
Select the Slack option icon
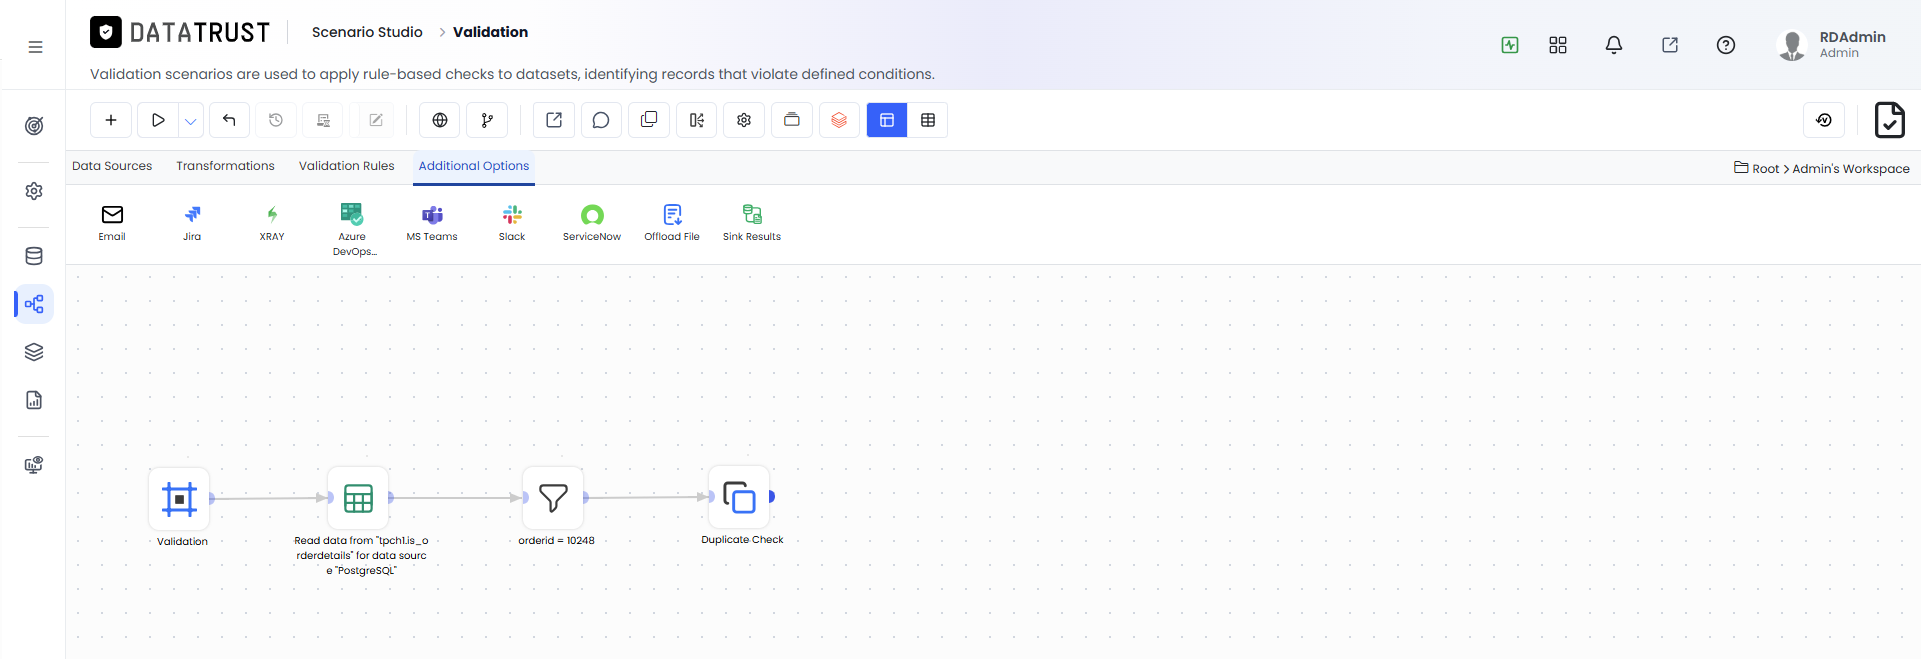point(512,215)
